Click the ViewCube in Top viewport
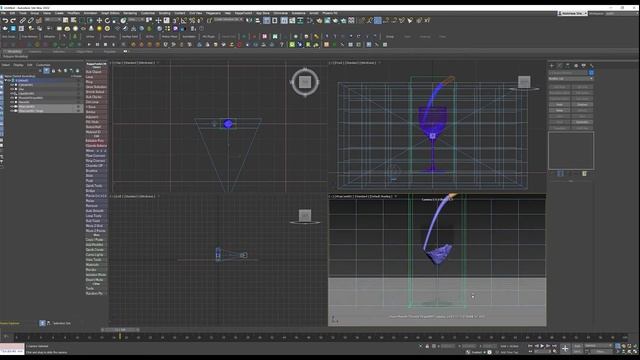Viewport: 640px width, 360px height. (x=305, y=82)
